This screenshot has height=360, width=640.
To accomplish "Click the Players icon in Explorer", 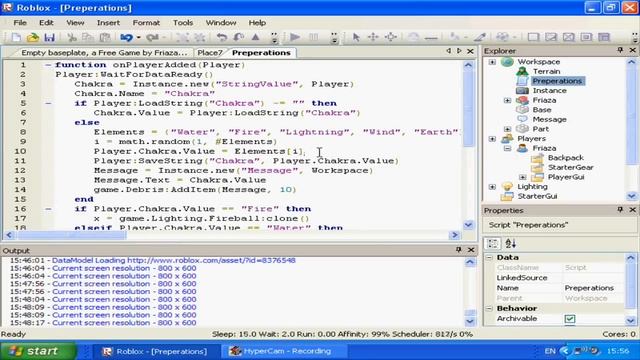I will point(507,138).
